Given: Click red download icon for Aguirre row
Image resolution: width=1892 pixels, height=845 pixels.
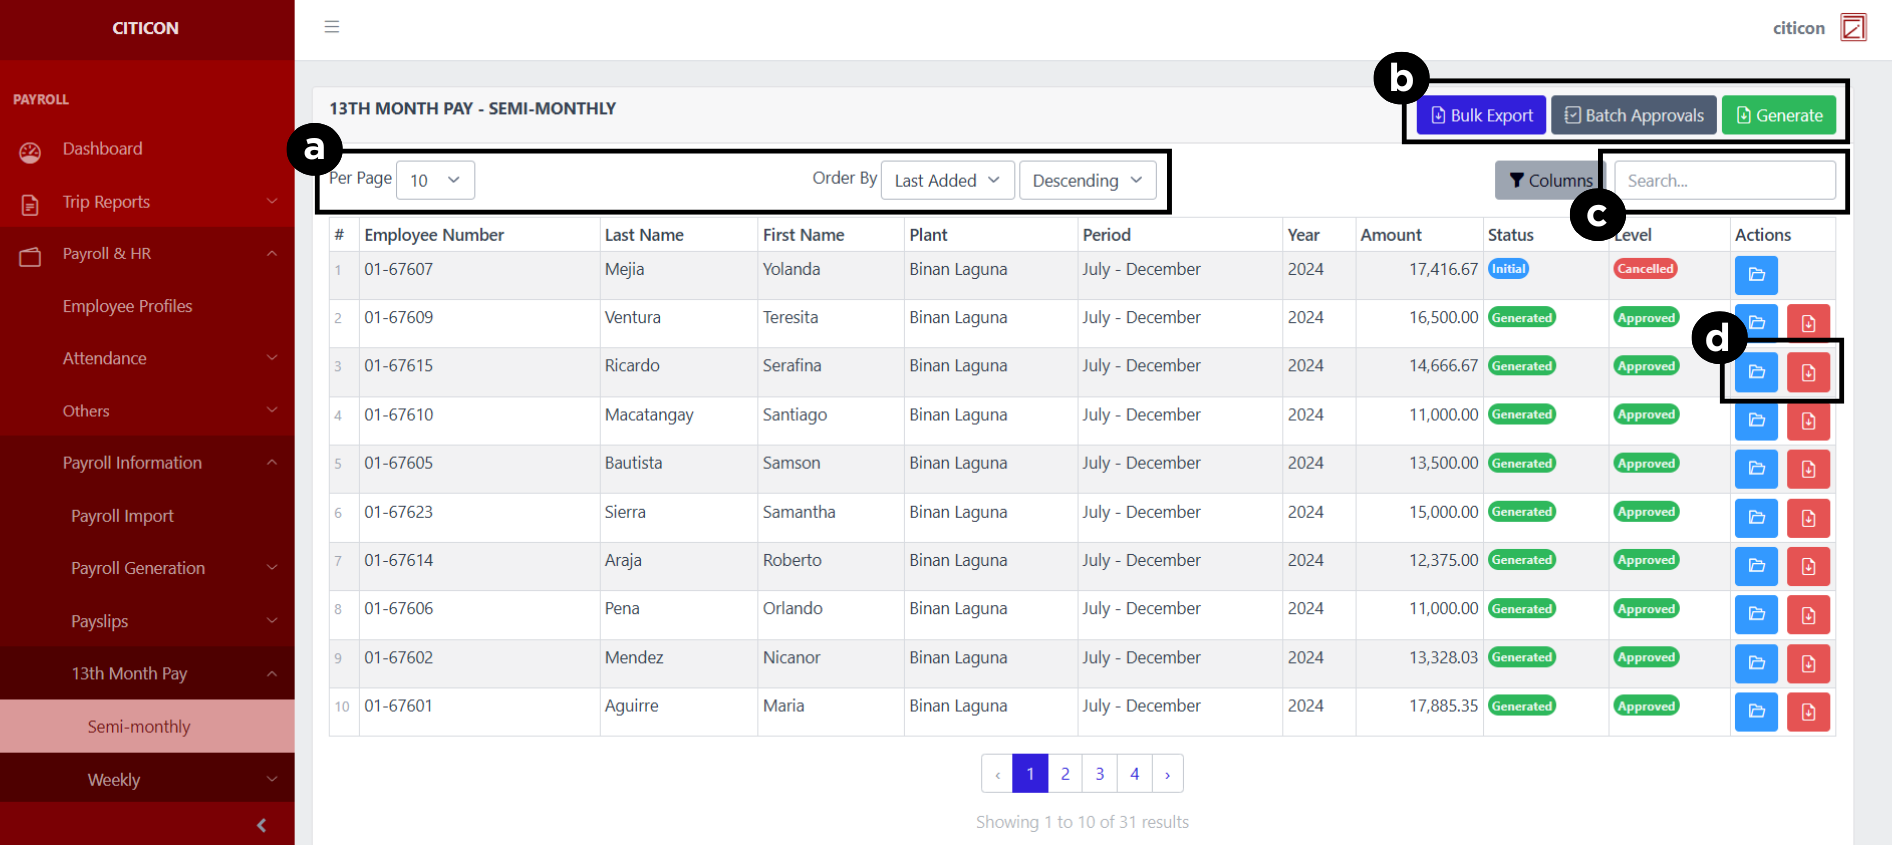Looking at the screenshot, I should pos(1808,712).
